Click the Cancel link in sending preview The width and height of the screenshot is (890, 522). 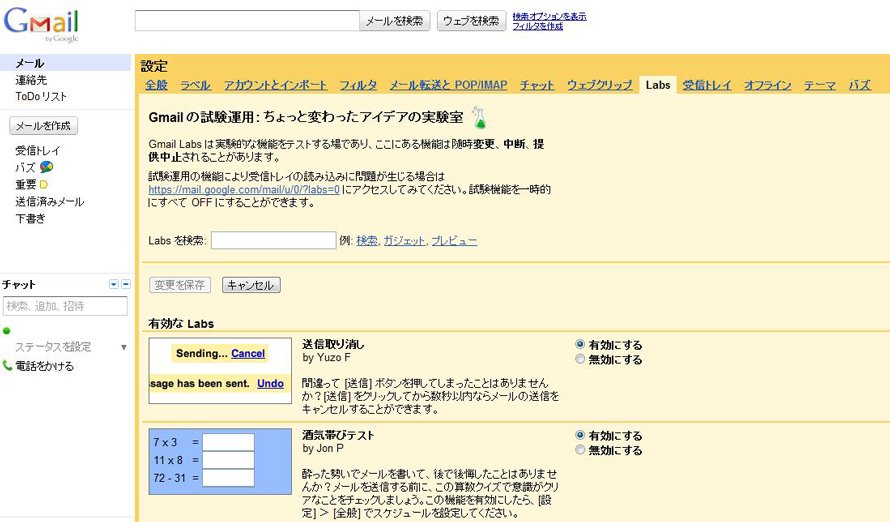point(248,353)
